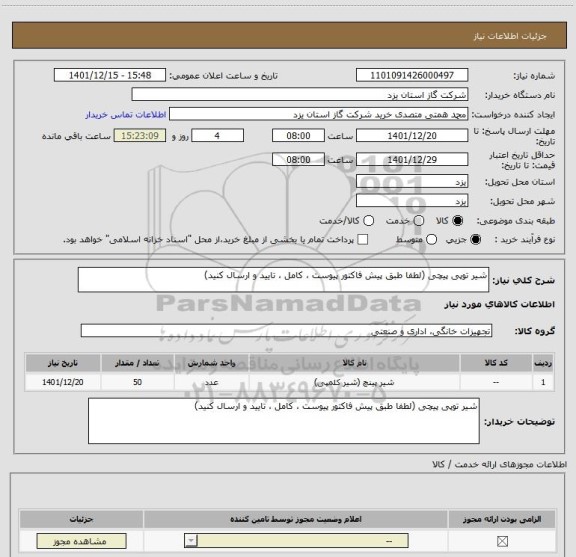This screenshot has height=557, width=576.
Task: Select the کالا radio button
Action: (458, 221)
